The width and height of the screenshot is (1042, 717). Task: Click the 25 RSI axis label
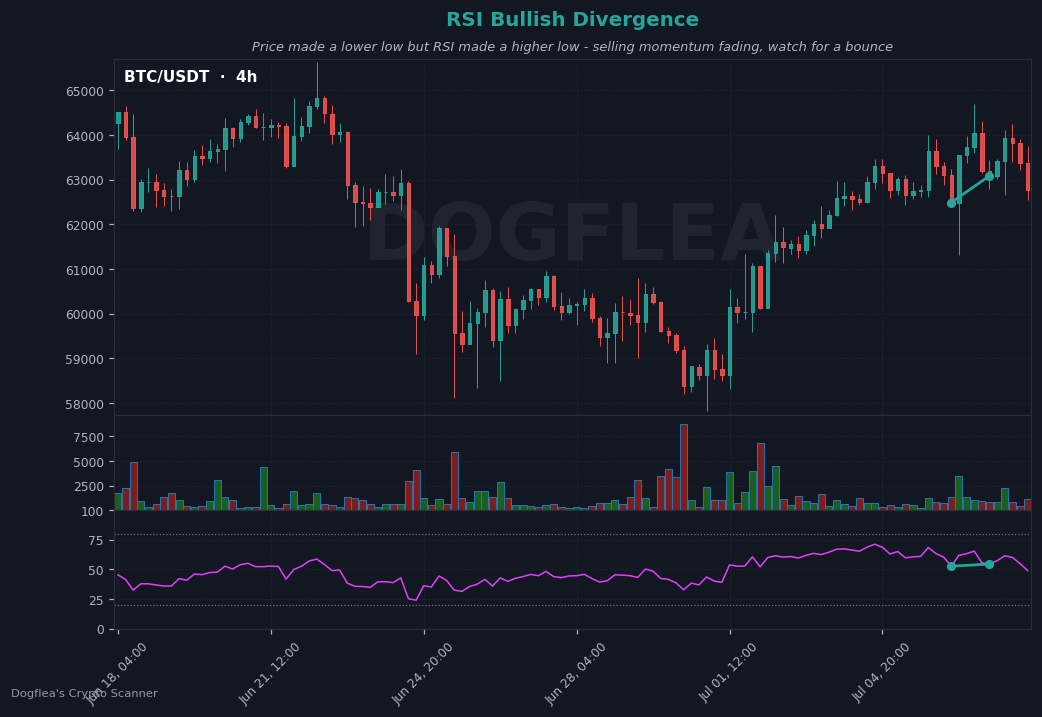[96, 601]
